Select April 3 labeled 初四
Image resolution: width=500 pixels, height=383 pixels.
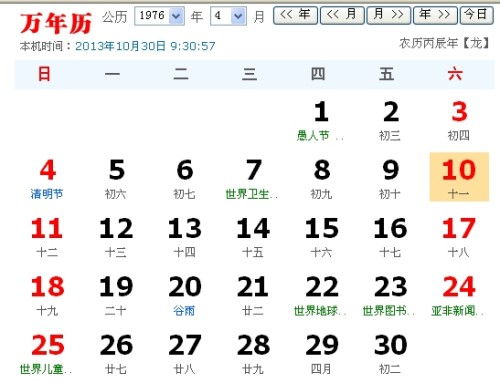(459, 121)
